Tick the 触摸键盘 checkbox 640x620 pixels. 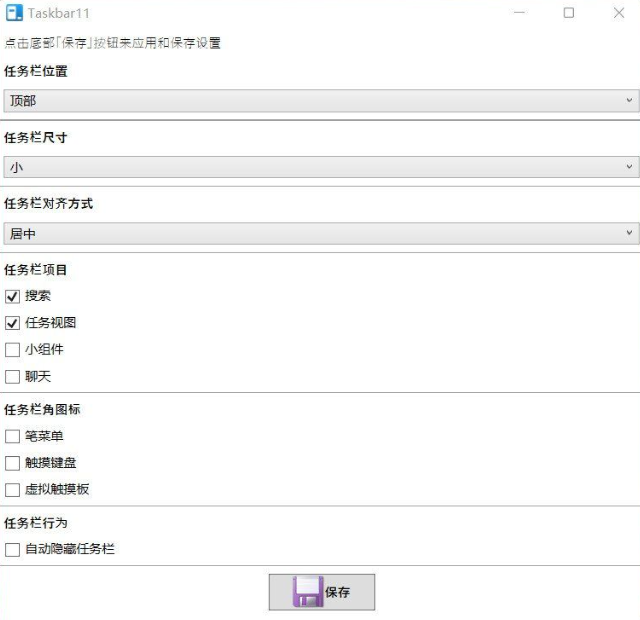(x=12, y=463)
